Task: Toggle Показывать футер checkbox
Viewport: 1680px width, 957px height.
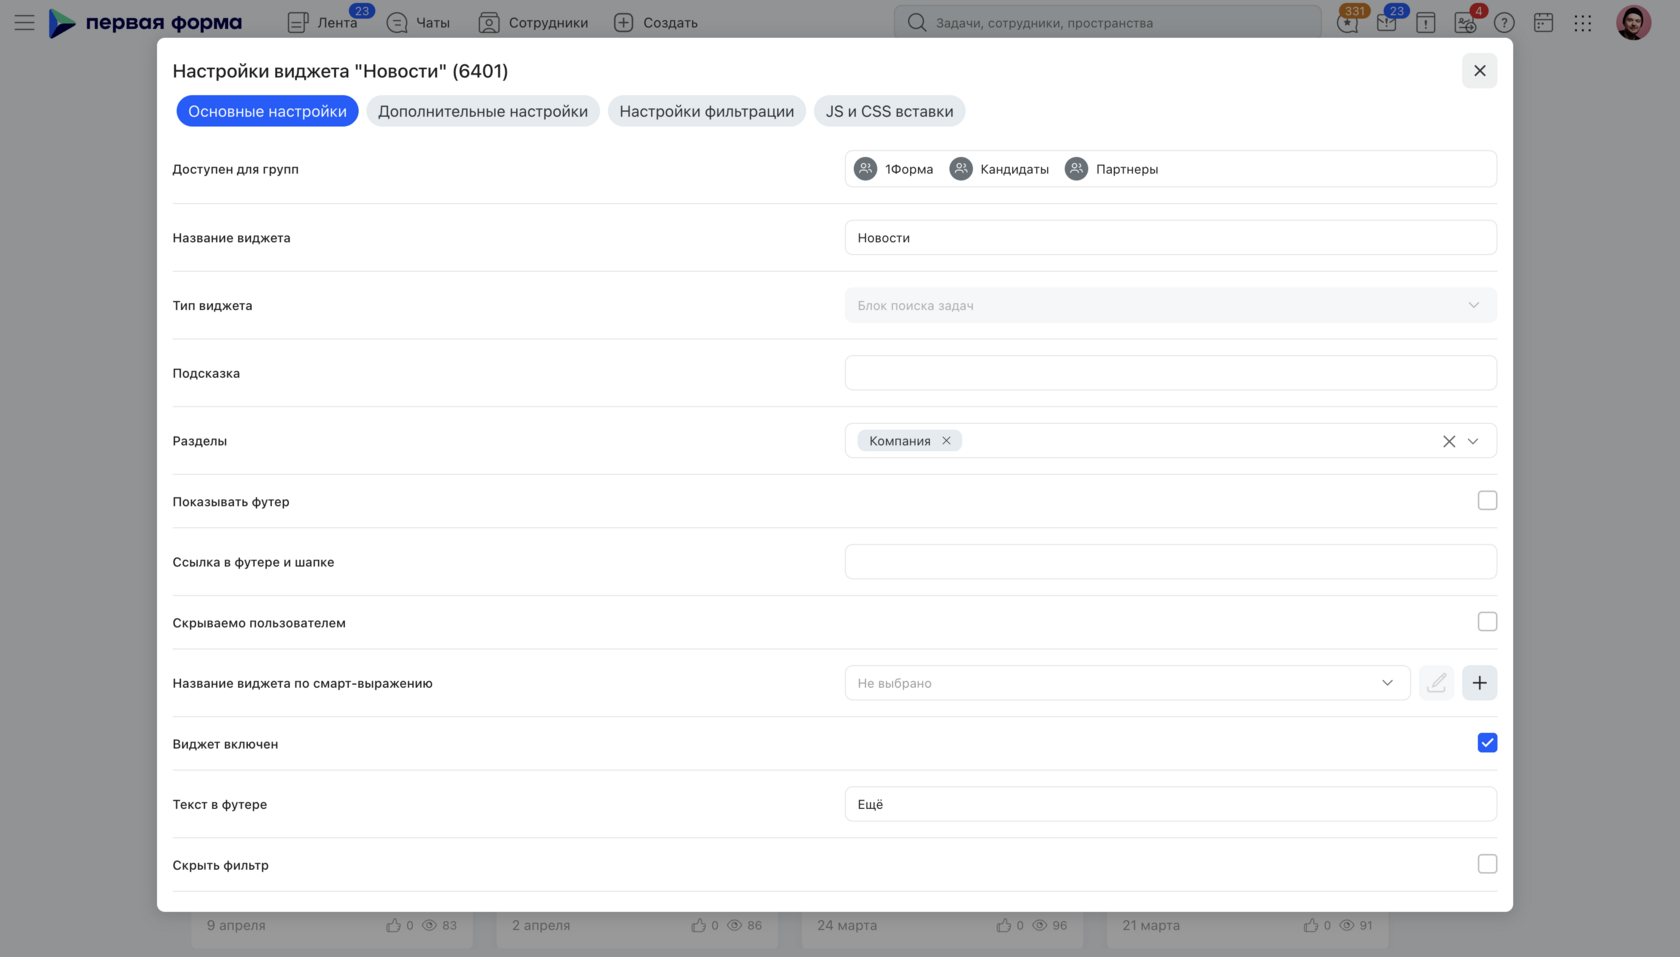Action: (x=1487, y=500)
